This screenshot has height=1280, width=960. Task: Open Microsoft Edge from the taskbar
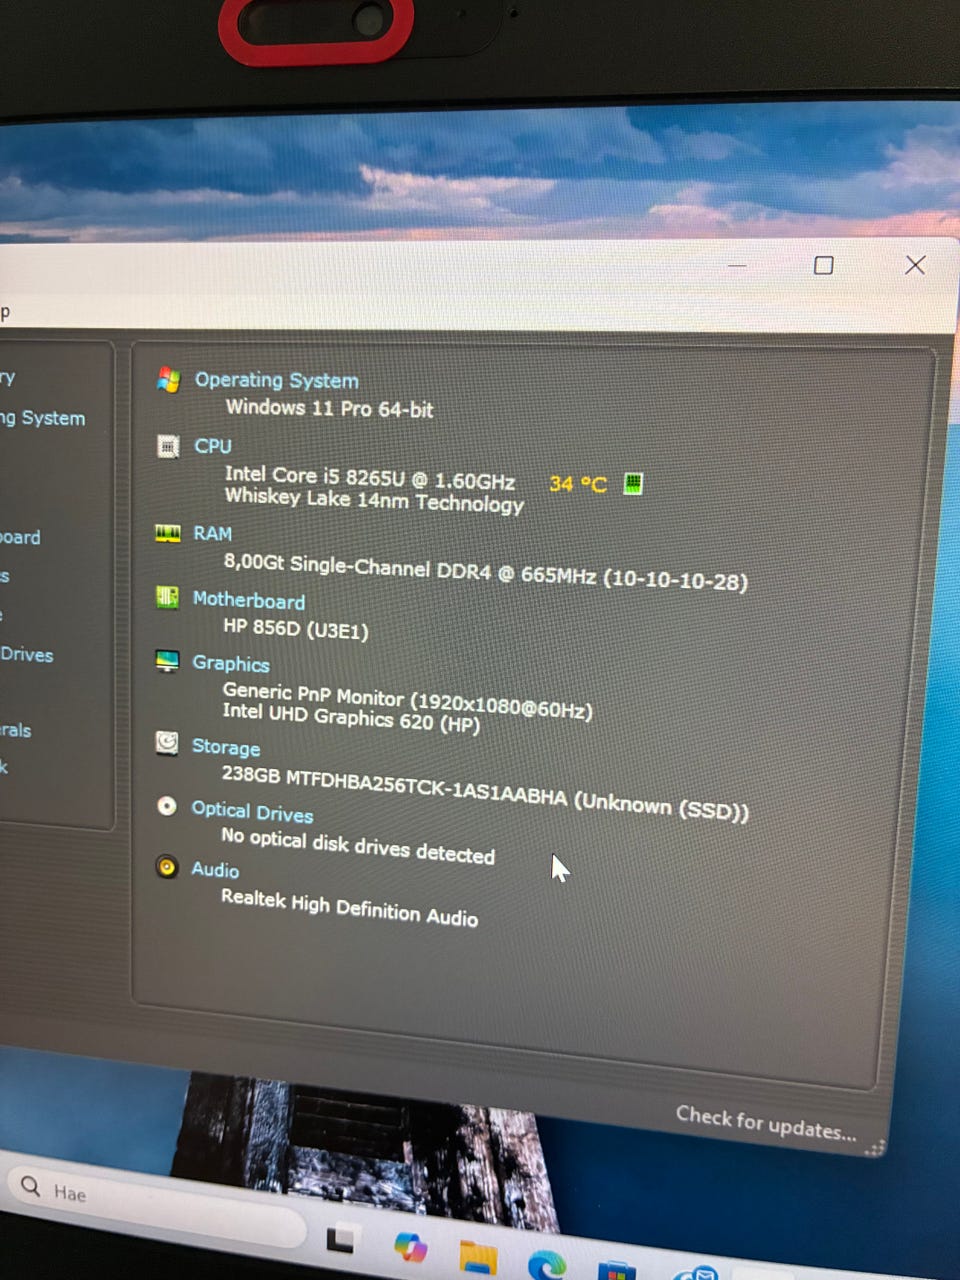pyautogui.click(x=547, y=1265)
